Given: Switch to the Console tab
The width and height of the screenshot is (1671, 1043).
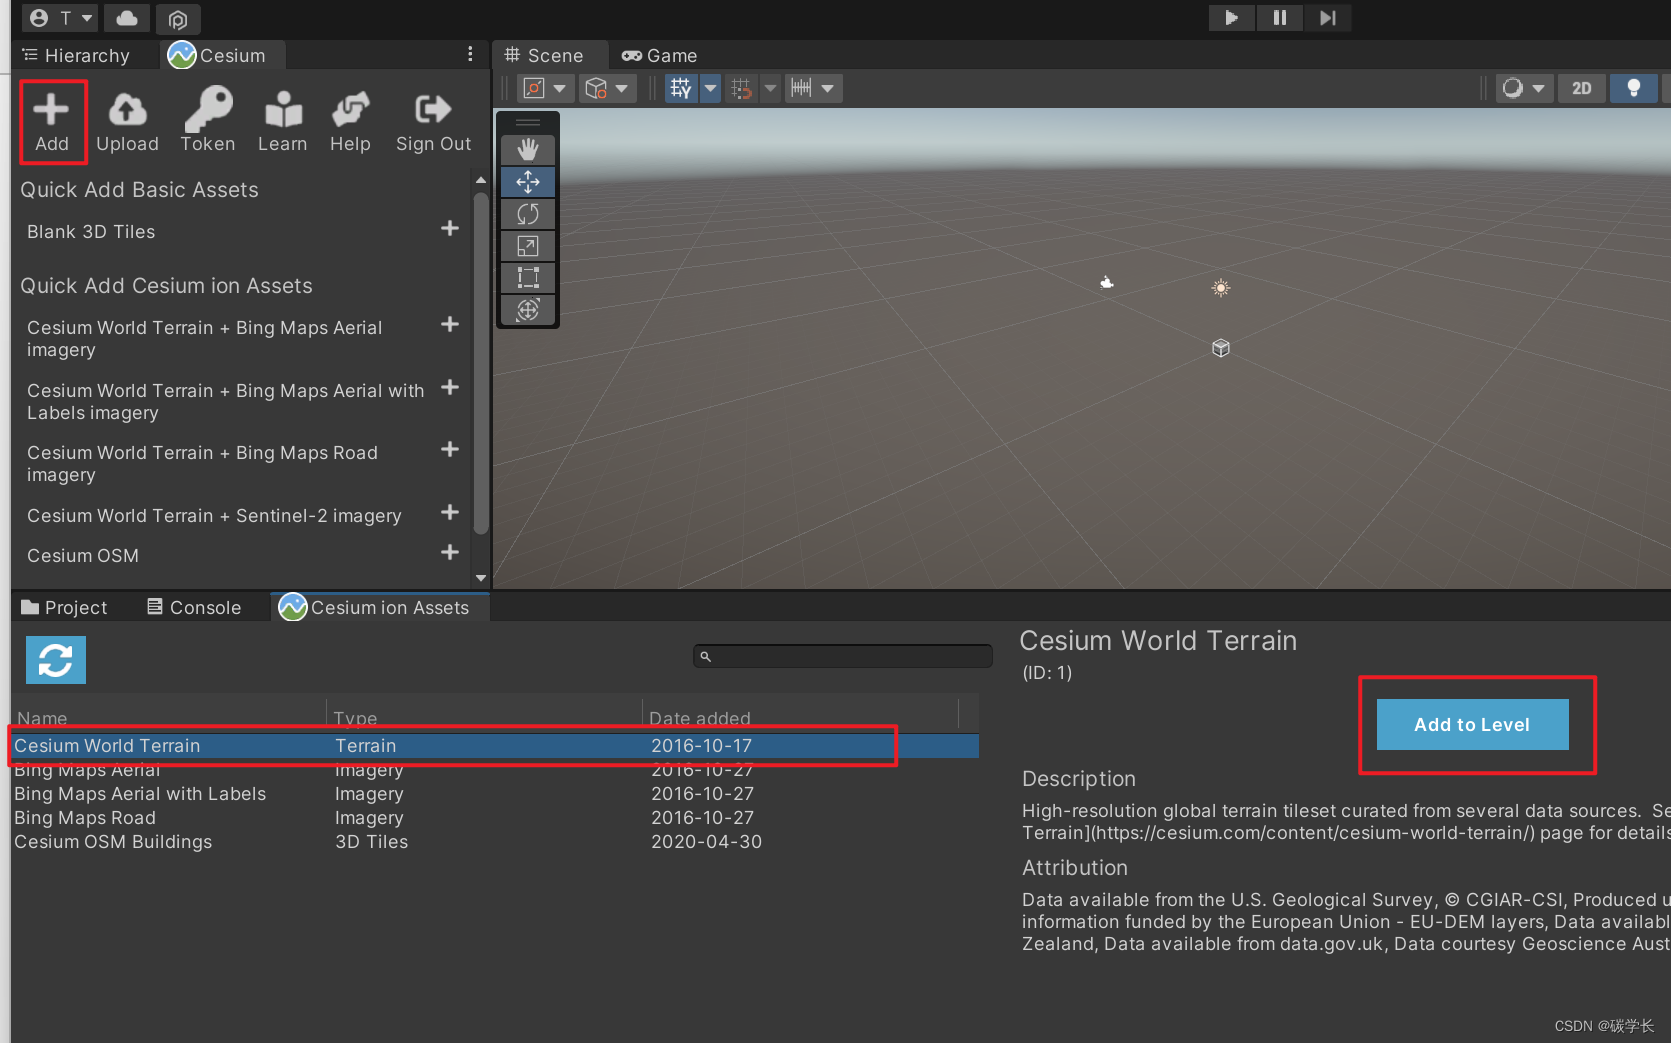Looking at the screenshot, I should click(x=195, y=607).
